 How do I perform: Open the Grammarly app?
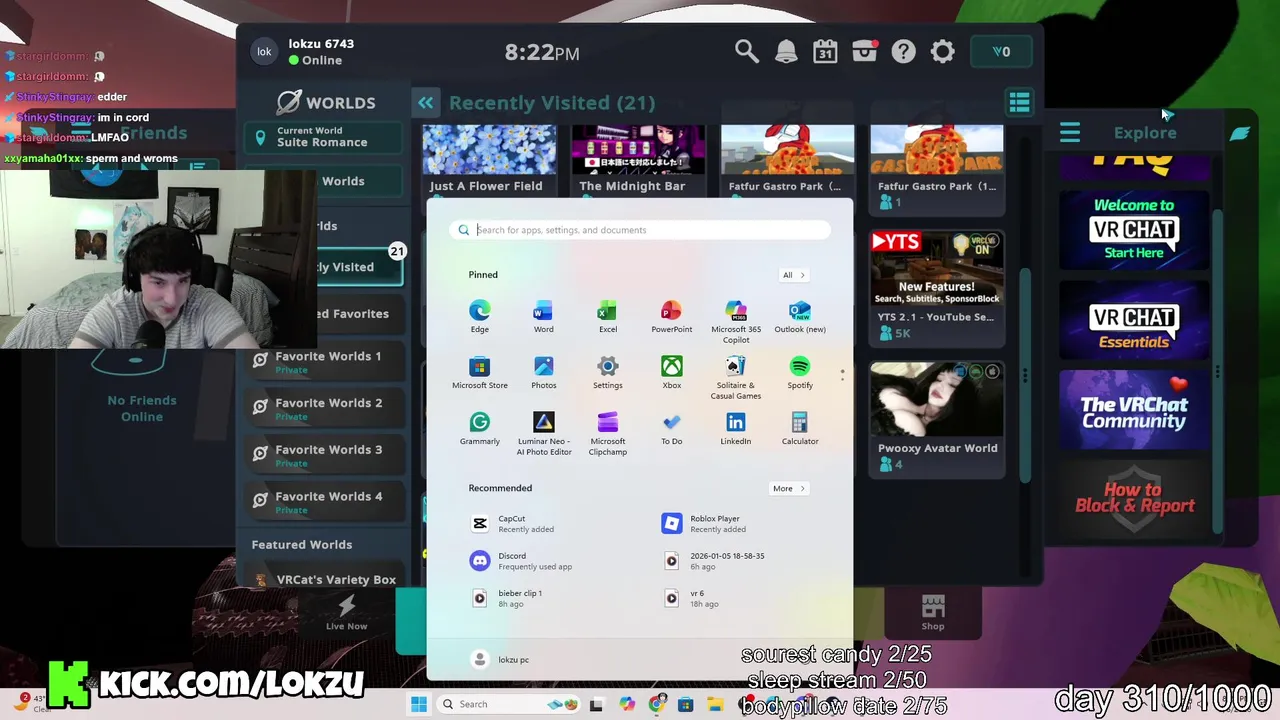(480, 428)
